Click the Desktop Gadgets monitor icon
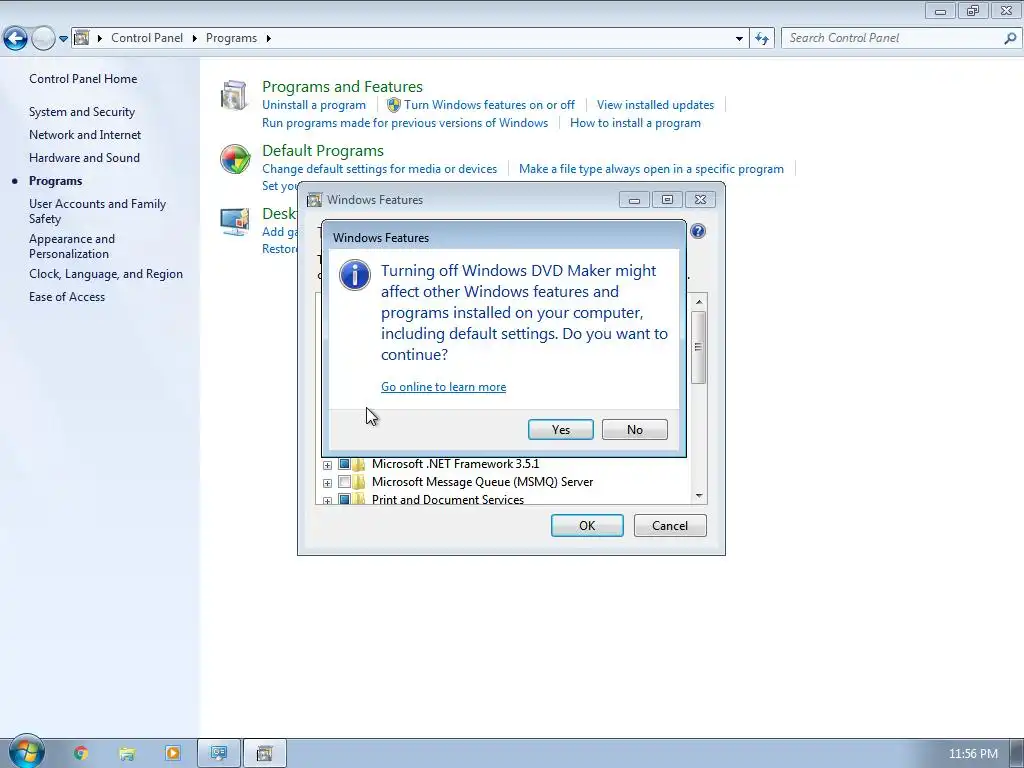This screenshot has width=1024, height=768. [234, 222]
